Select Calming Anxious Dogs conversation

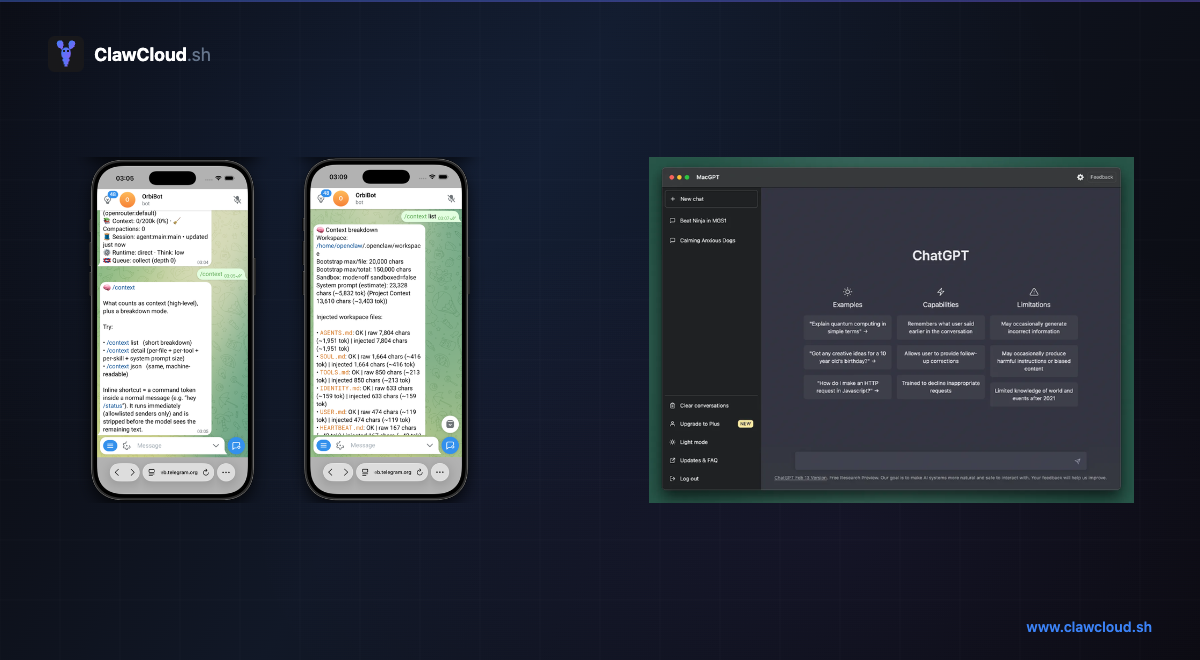tap(707, 240)
